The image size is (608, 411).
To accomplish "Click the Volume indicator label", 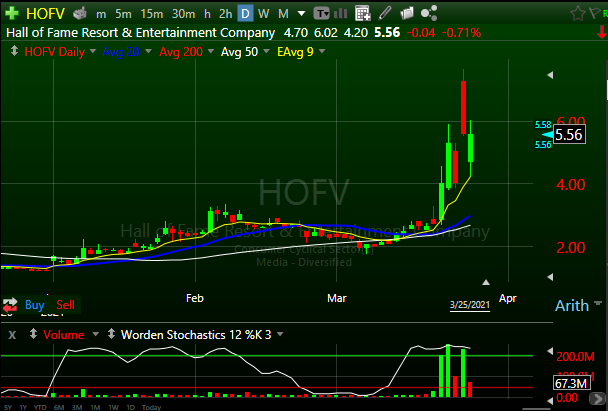I will point(64,335).
